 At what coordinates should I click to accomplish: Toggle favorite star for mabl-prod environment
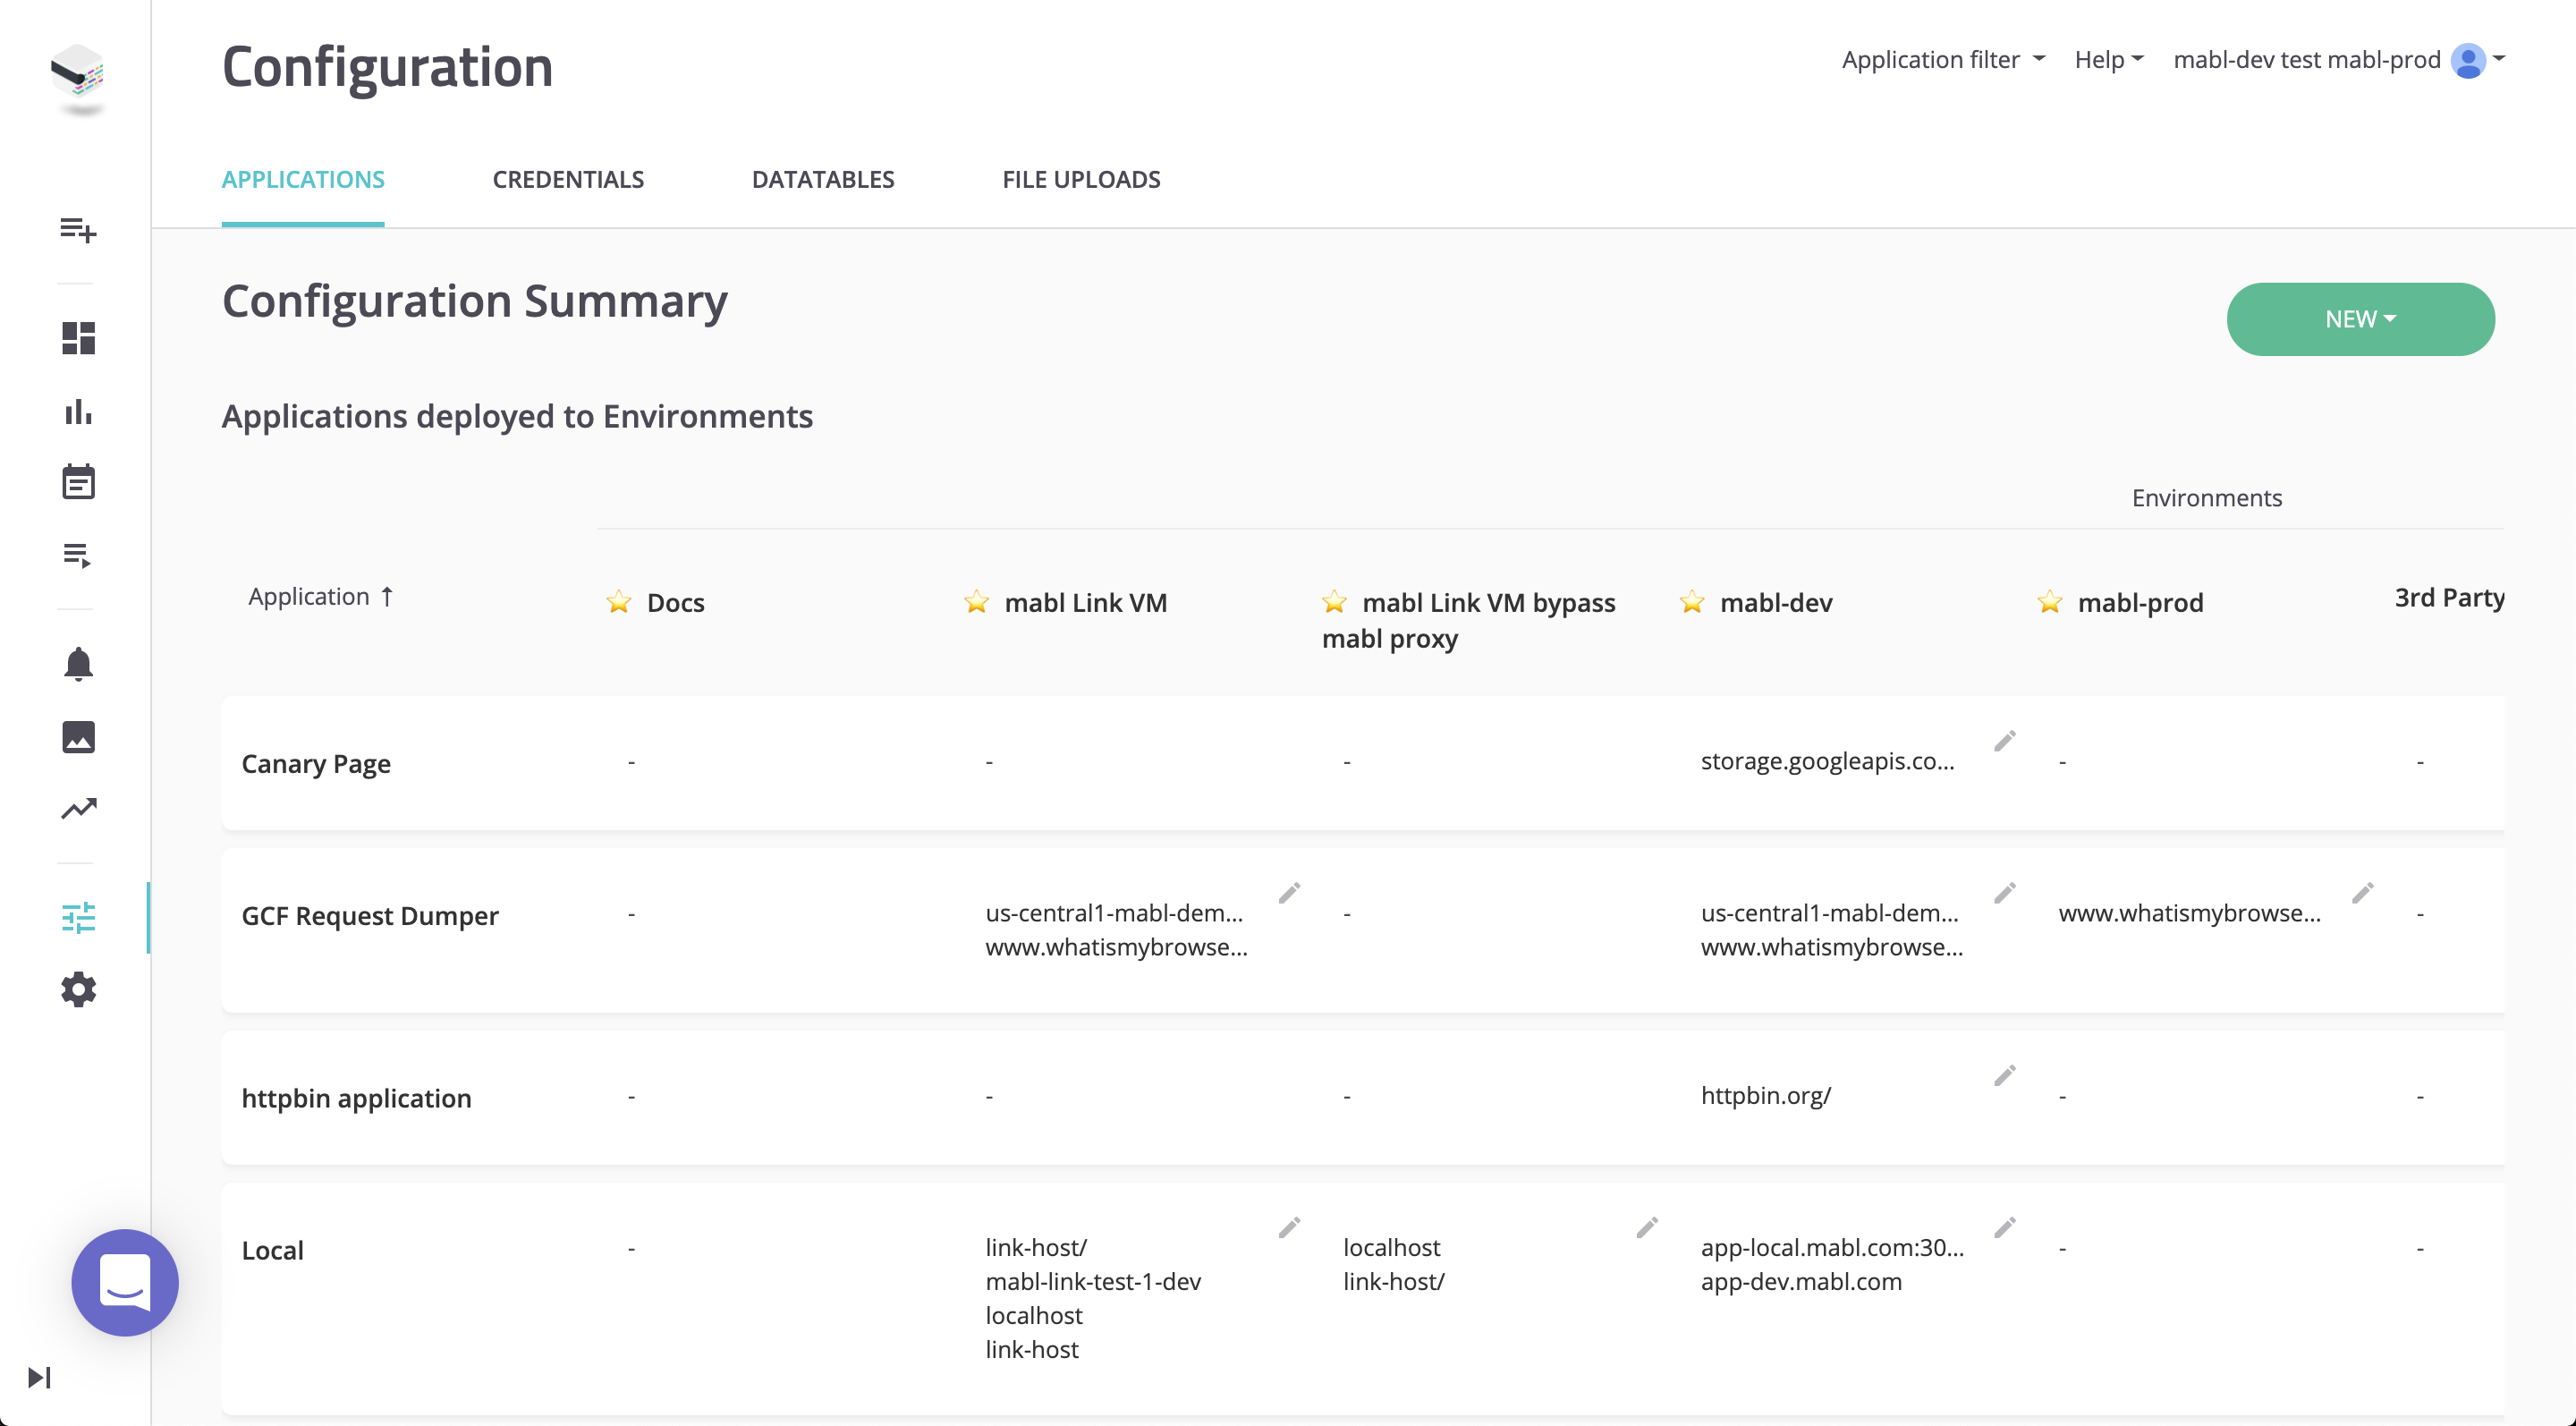point(2049,602)
